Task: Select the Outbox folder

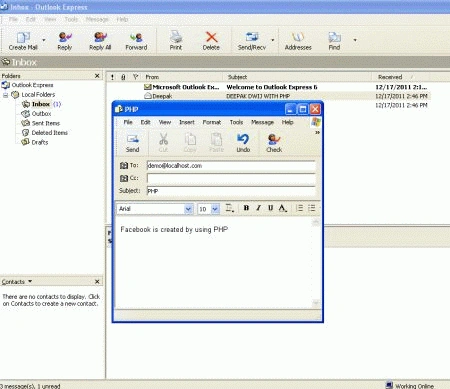Action: tap(41, 114)
